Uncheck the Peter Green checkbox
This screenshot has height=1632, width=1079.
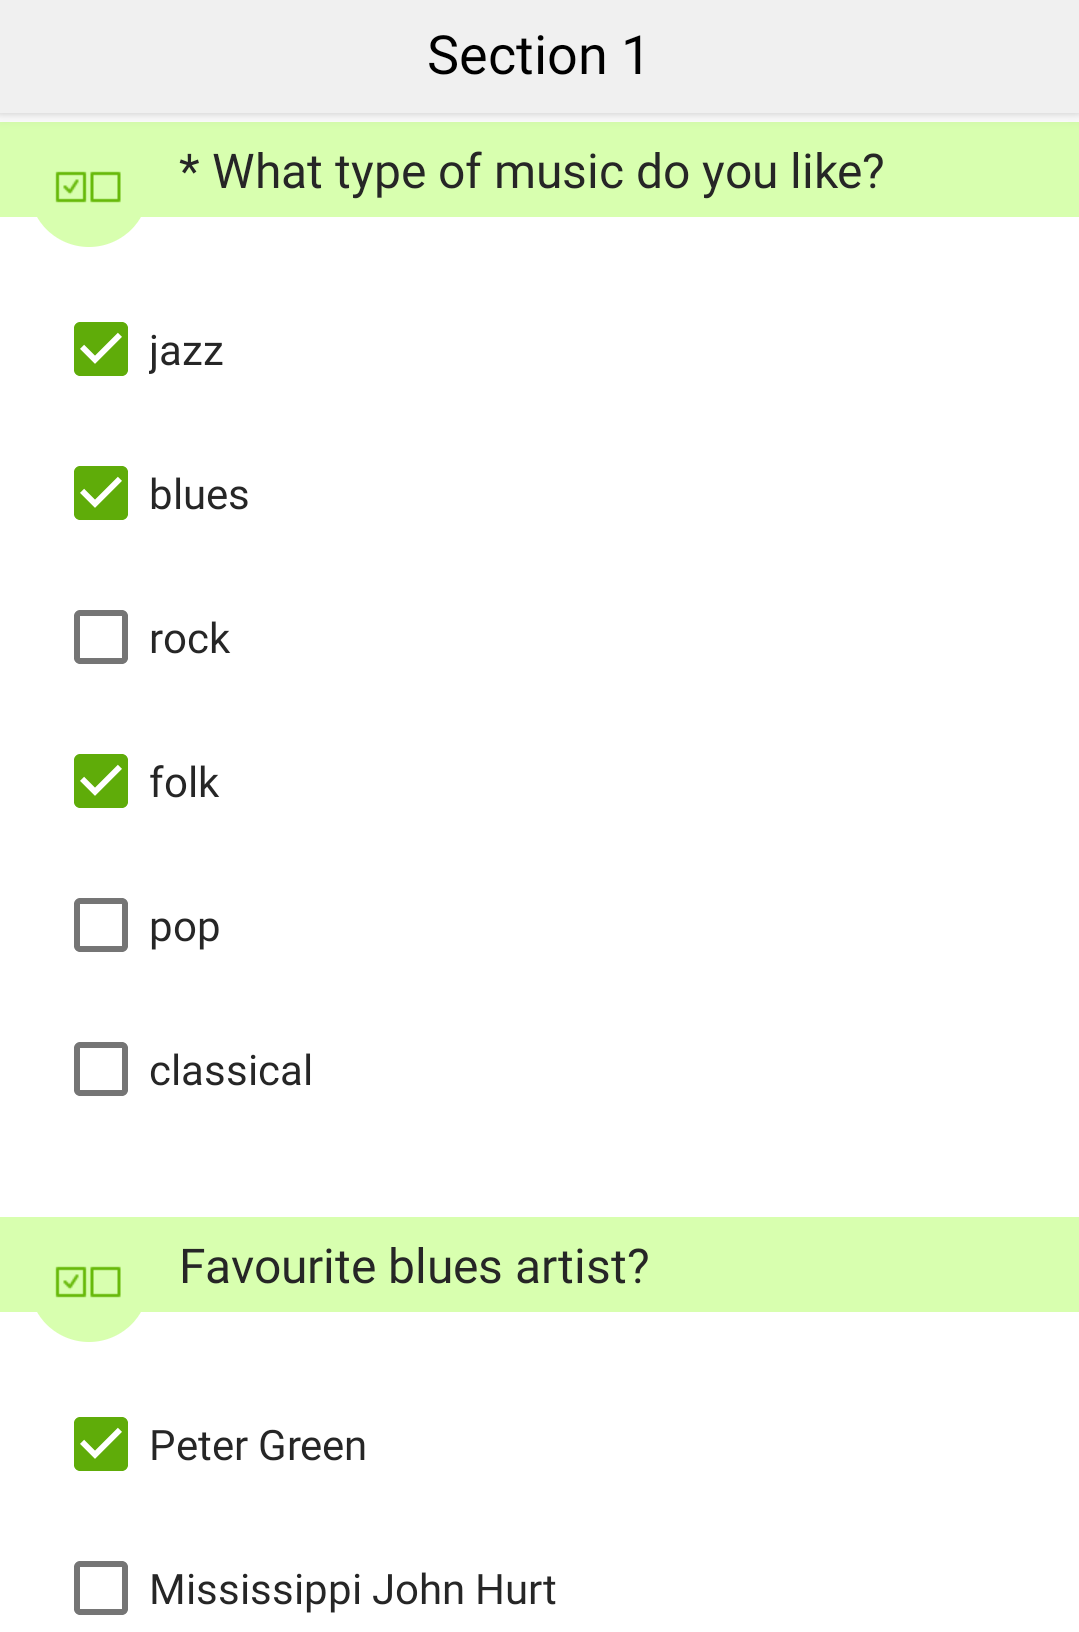(101, 1444)
